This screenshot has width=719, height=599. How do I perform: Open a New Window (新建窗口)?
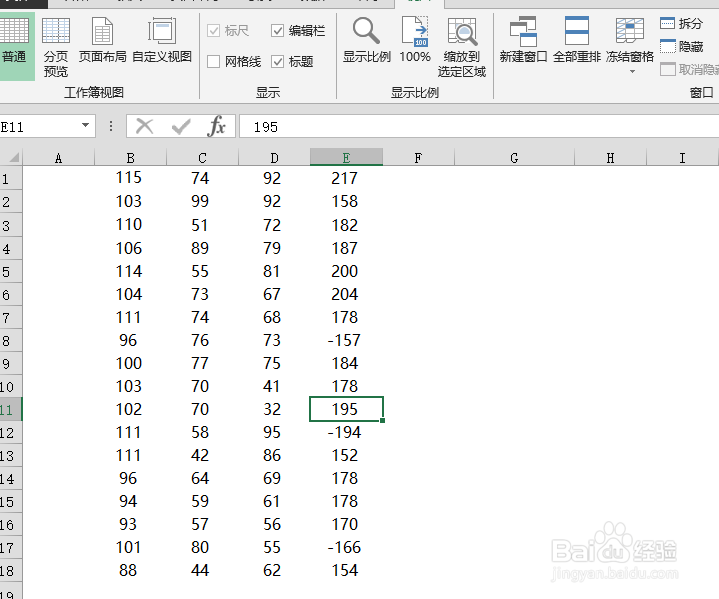(x=524, y=40)
